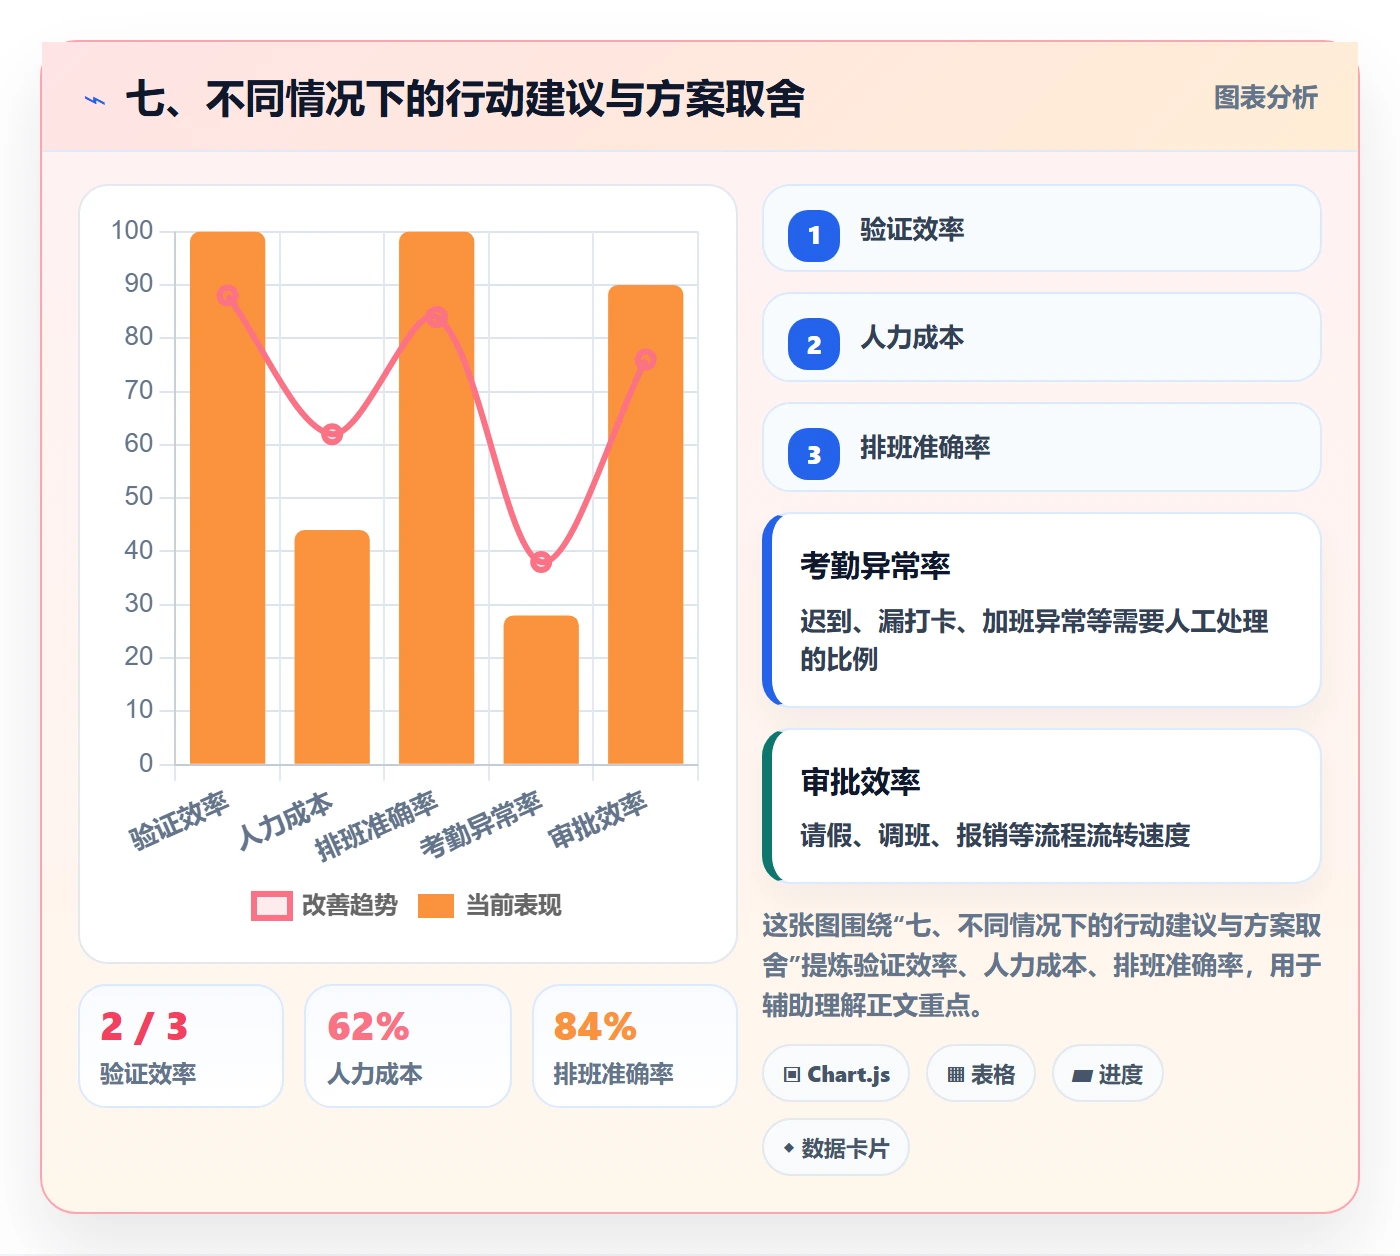Toggle the 改善趋势 legend swatch
This screenshot has width=1400, height=1256.
pyautogui.click(x=271, y=905)
